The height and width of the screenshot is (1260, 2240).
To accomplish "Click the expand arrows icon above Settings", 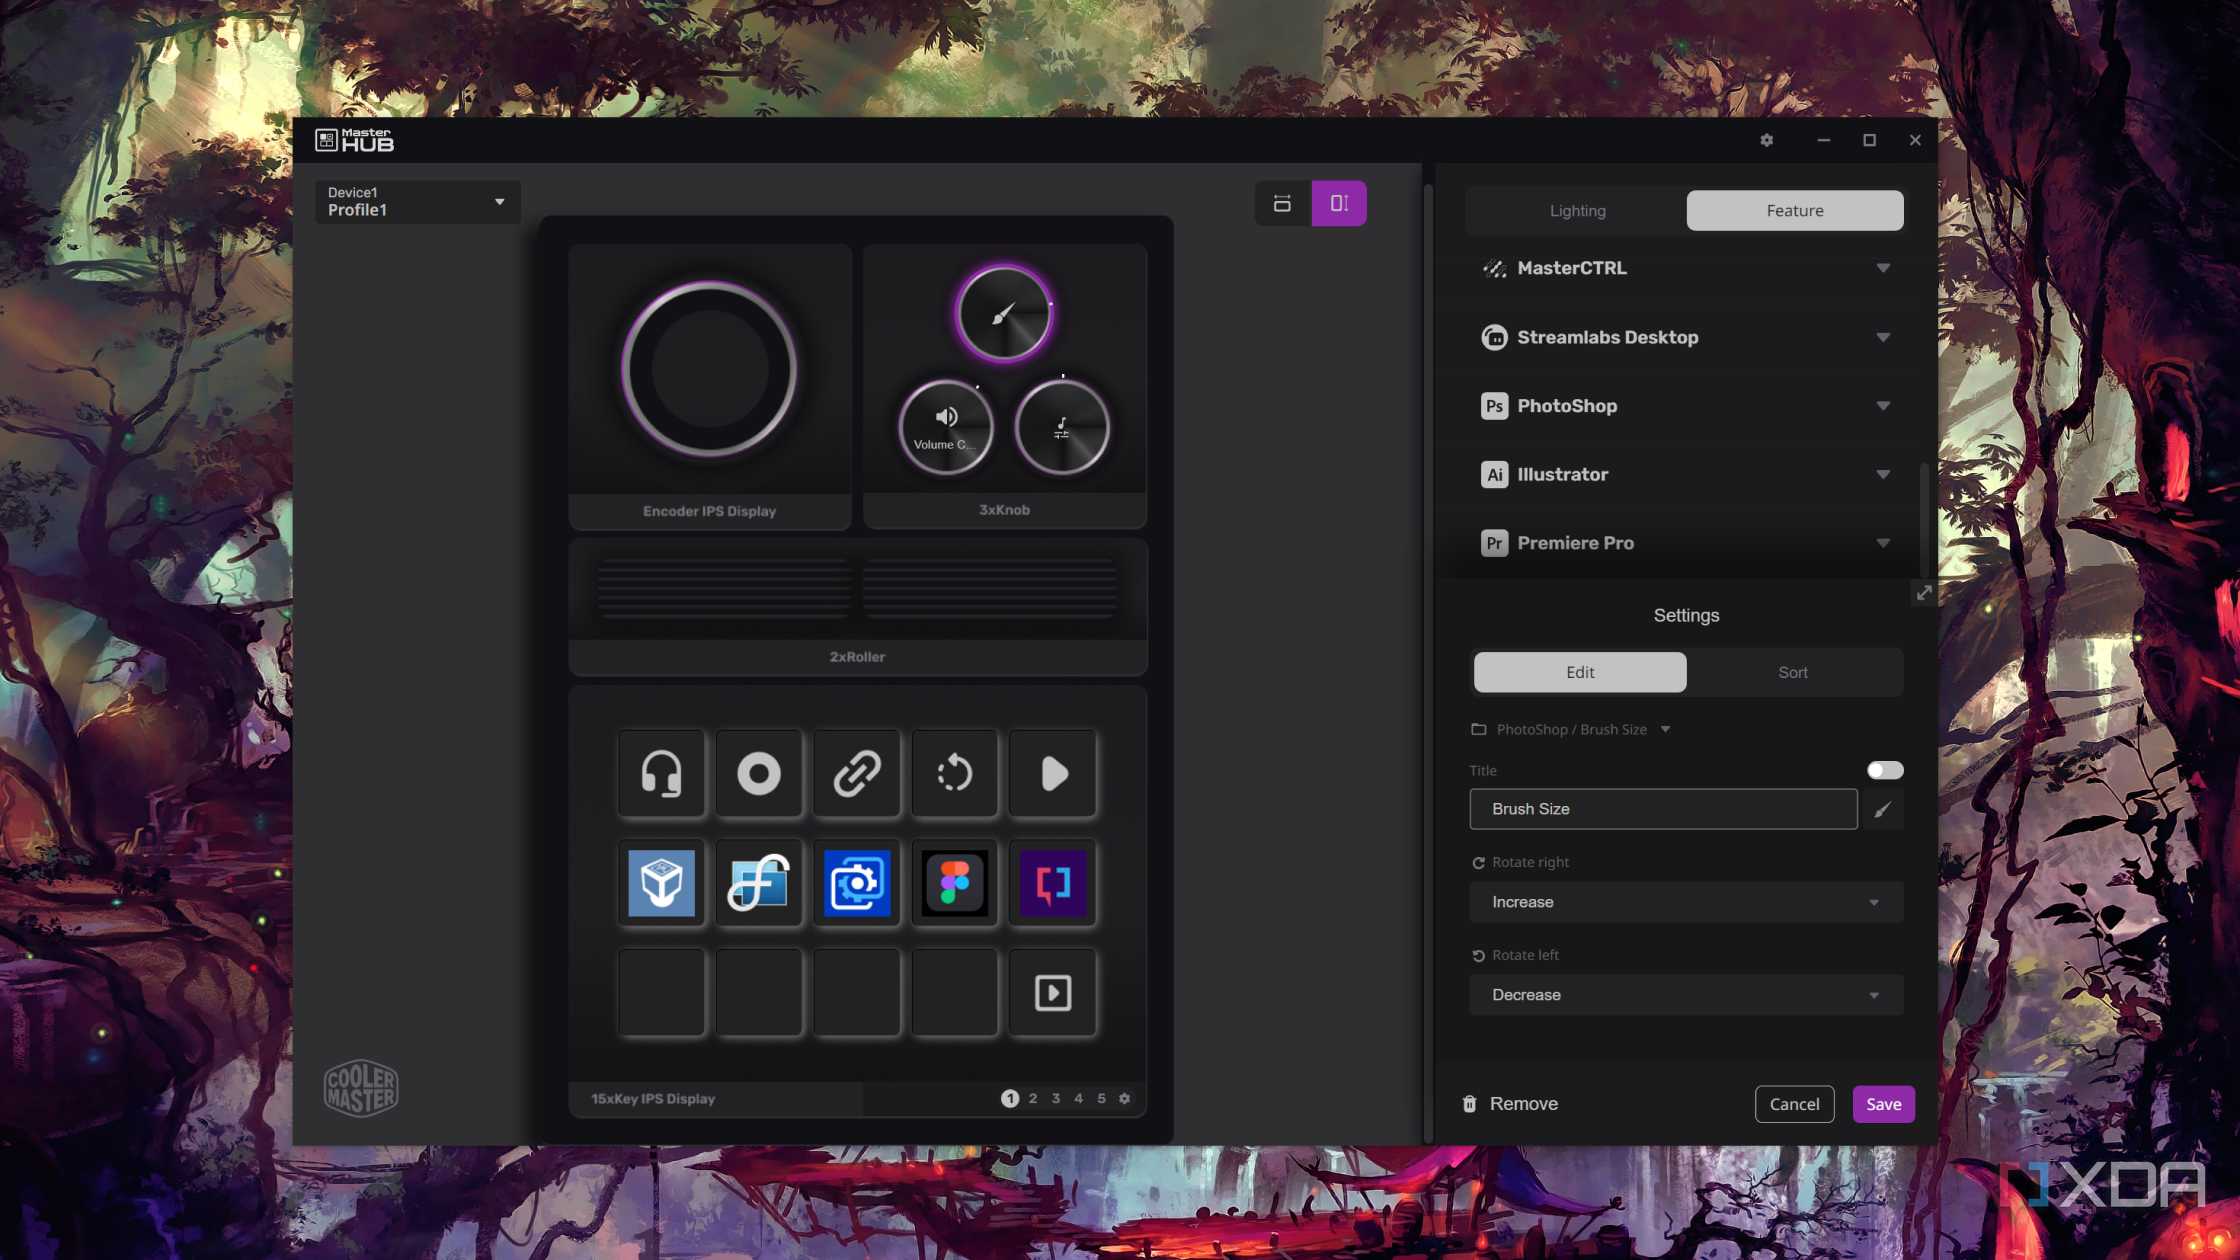I will click(x=1924, y=593).
